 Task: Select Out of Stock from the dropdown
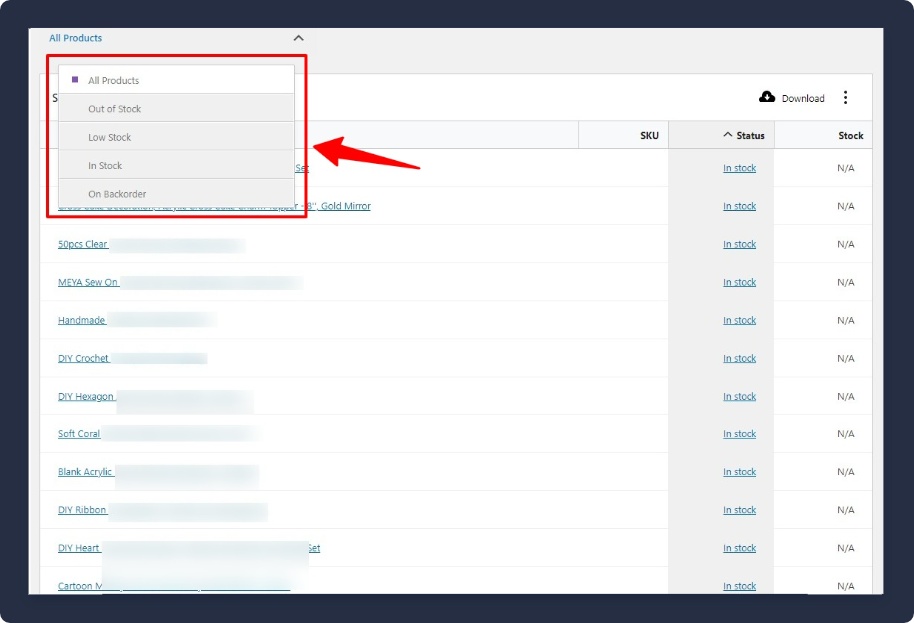(114, 109)
